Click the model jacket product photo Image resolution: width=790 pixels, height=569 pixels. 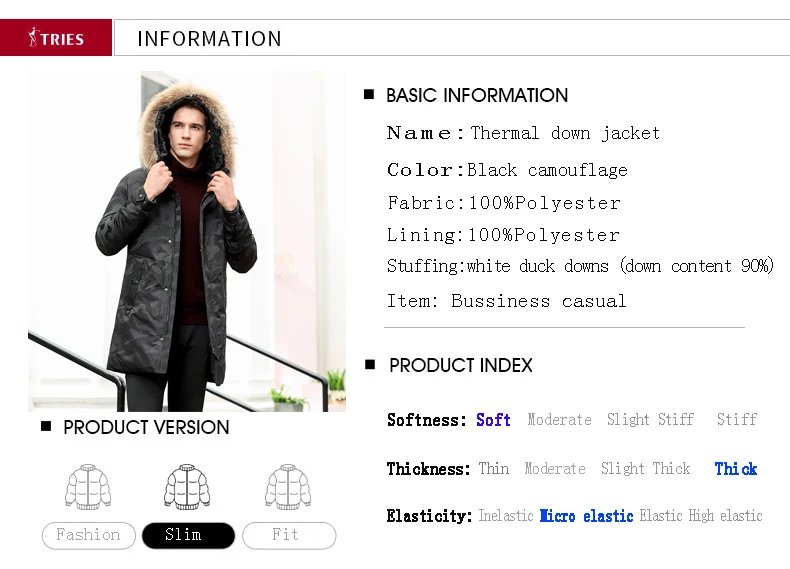point(187,241)
